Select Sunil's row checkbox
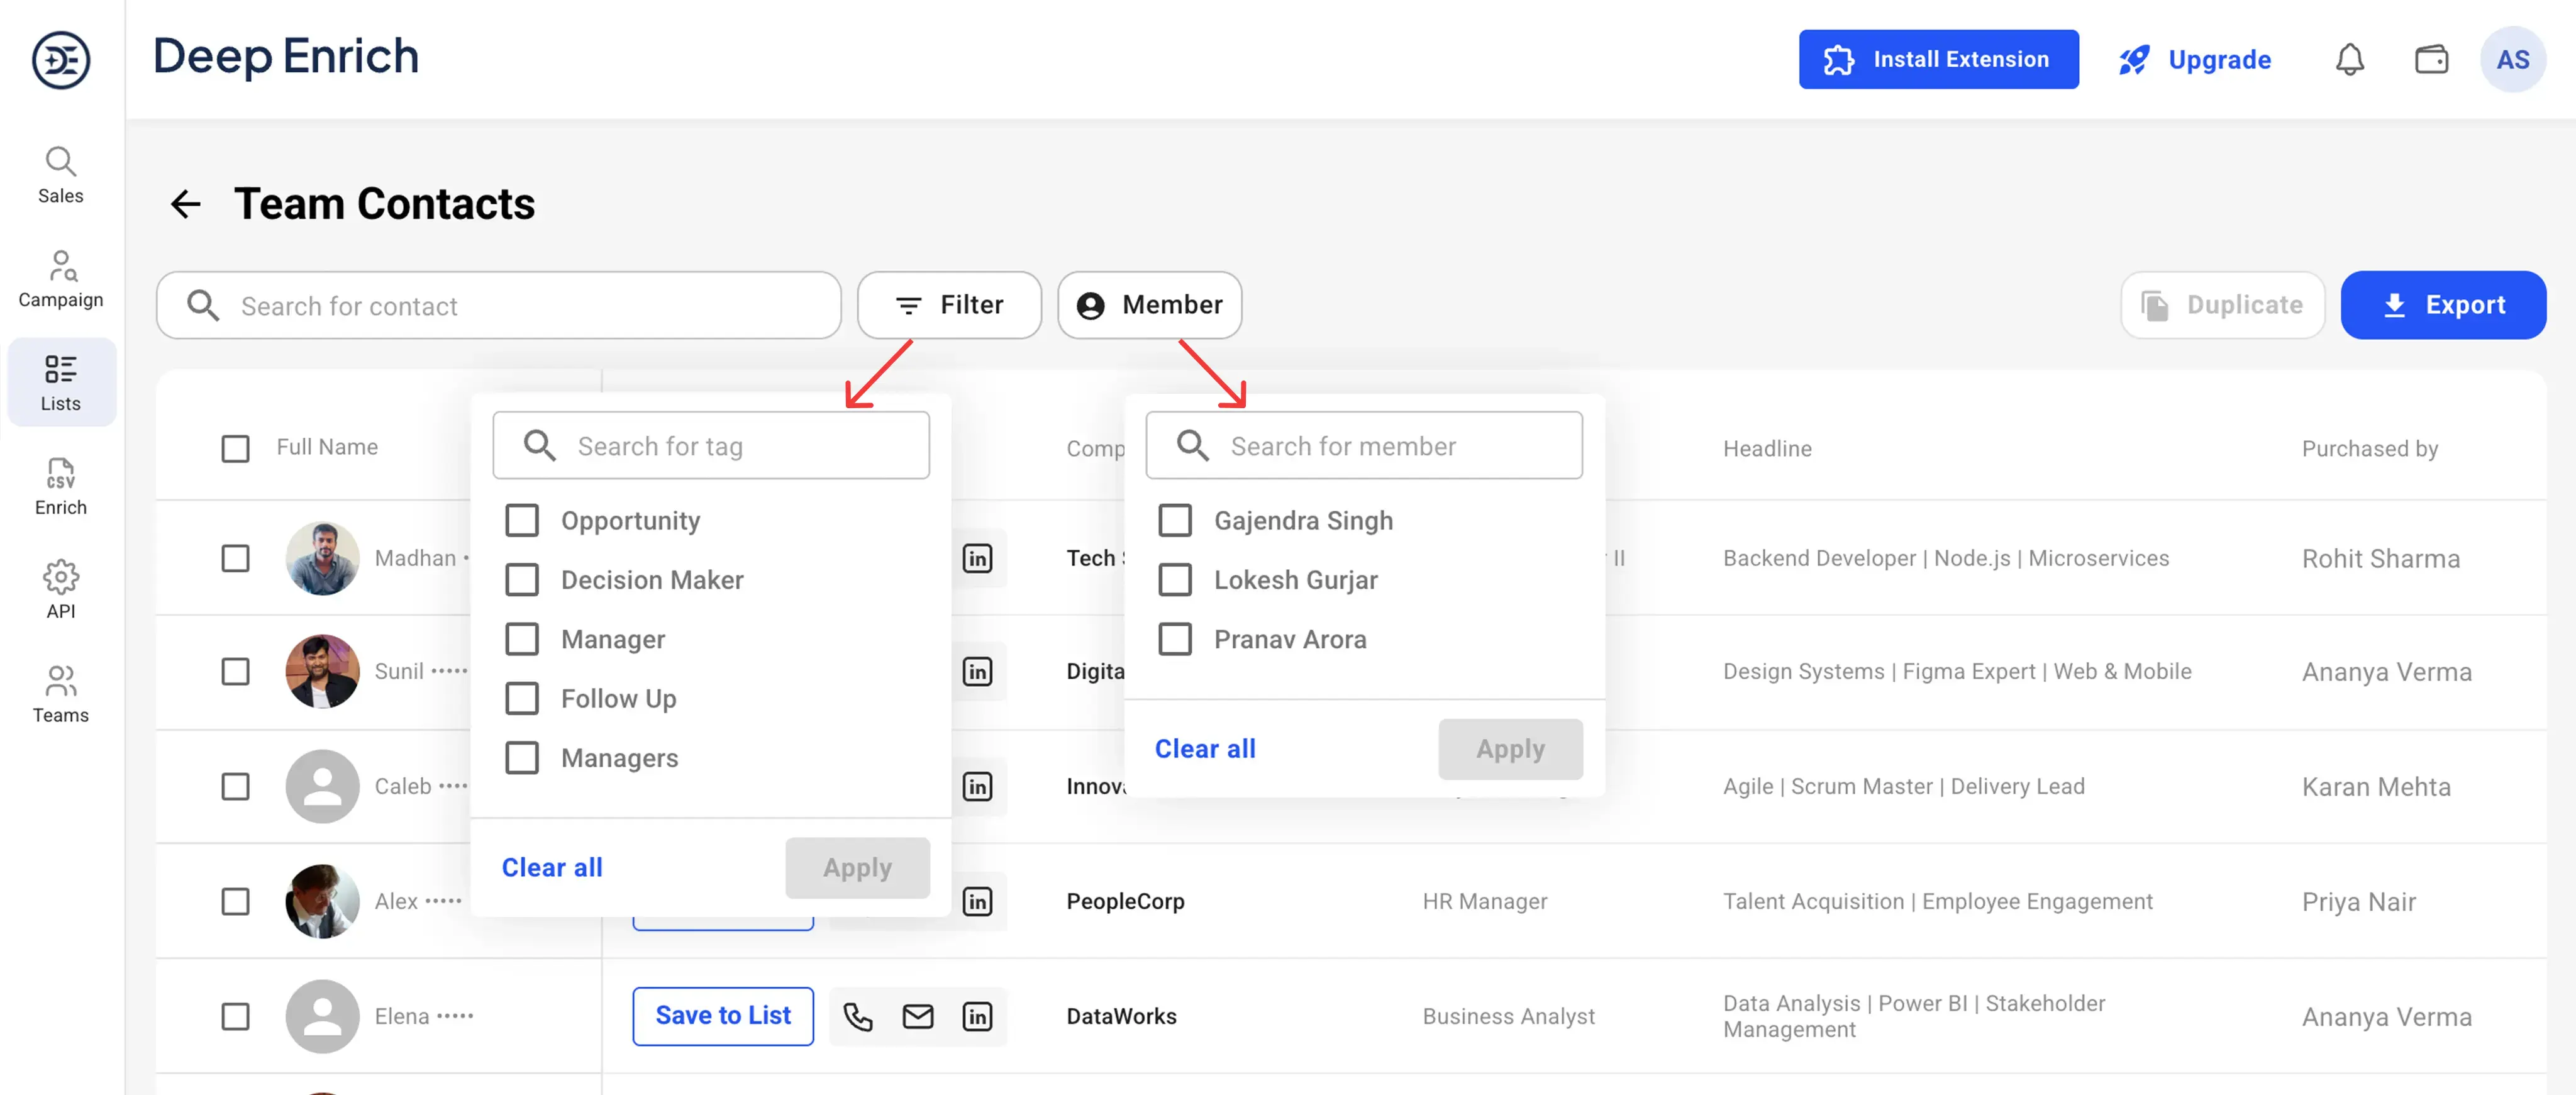The height and width of the screenshot is (1095, 2576). (x=235, y=671)
